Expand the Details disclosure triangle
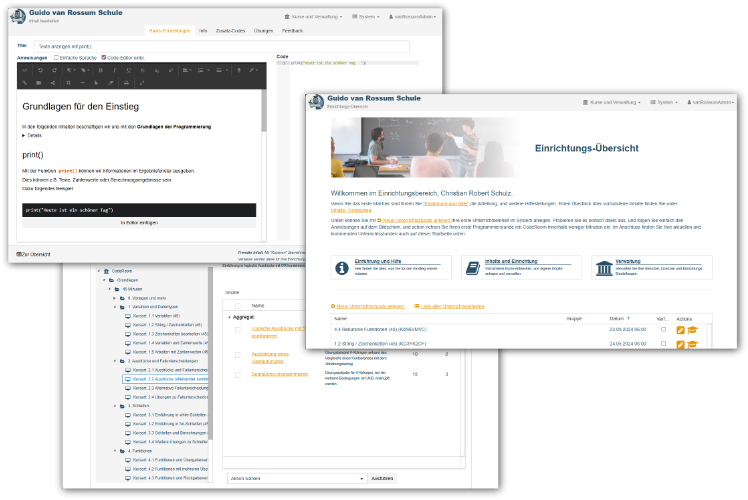This screenshot has height=500, width=748. point(24,135)
